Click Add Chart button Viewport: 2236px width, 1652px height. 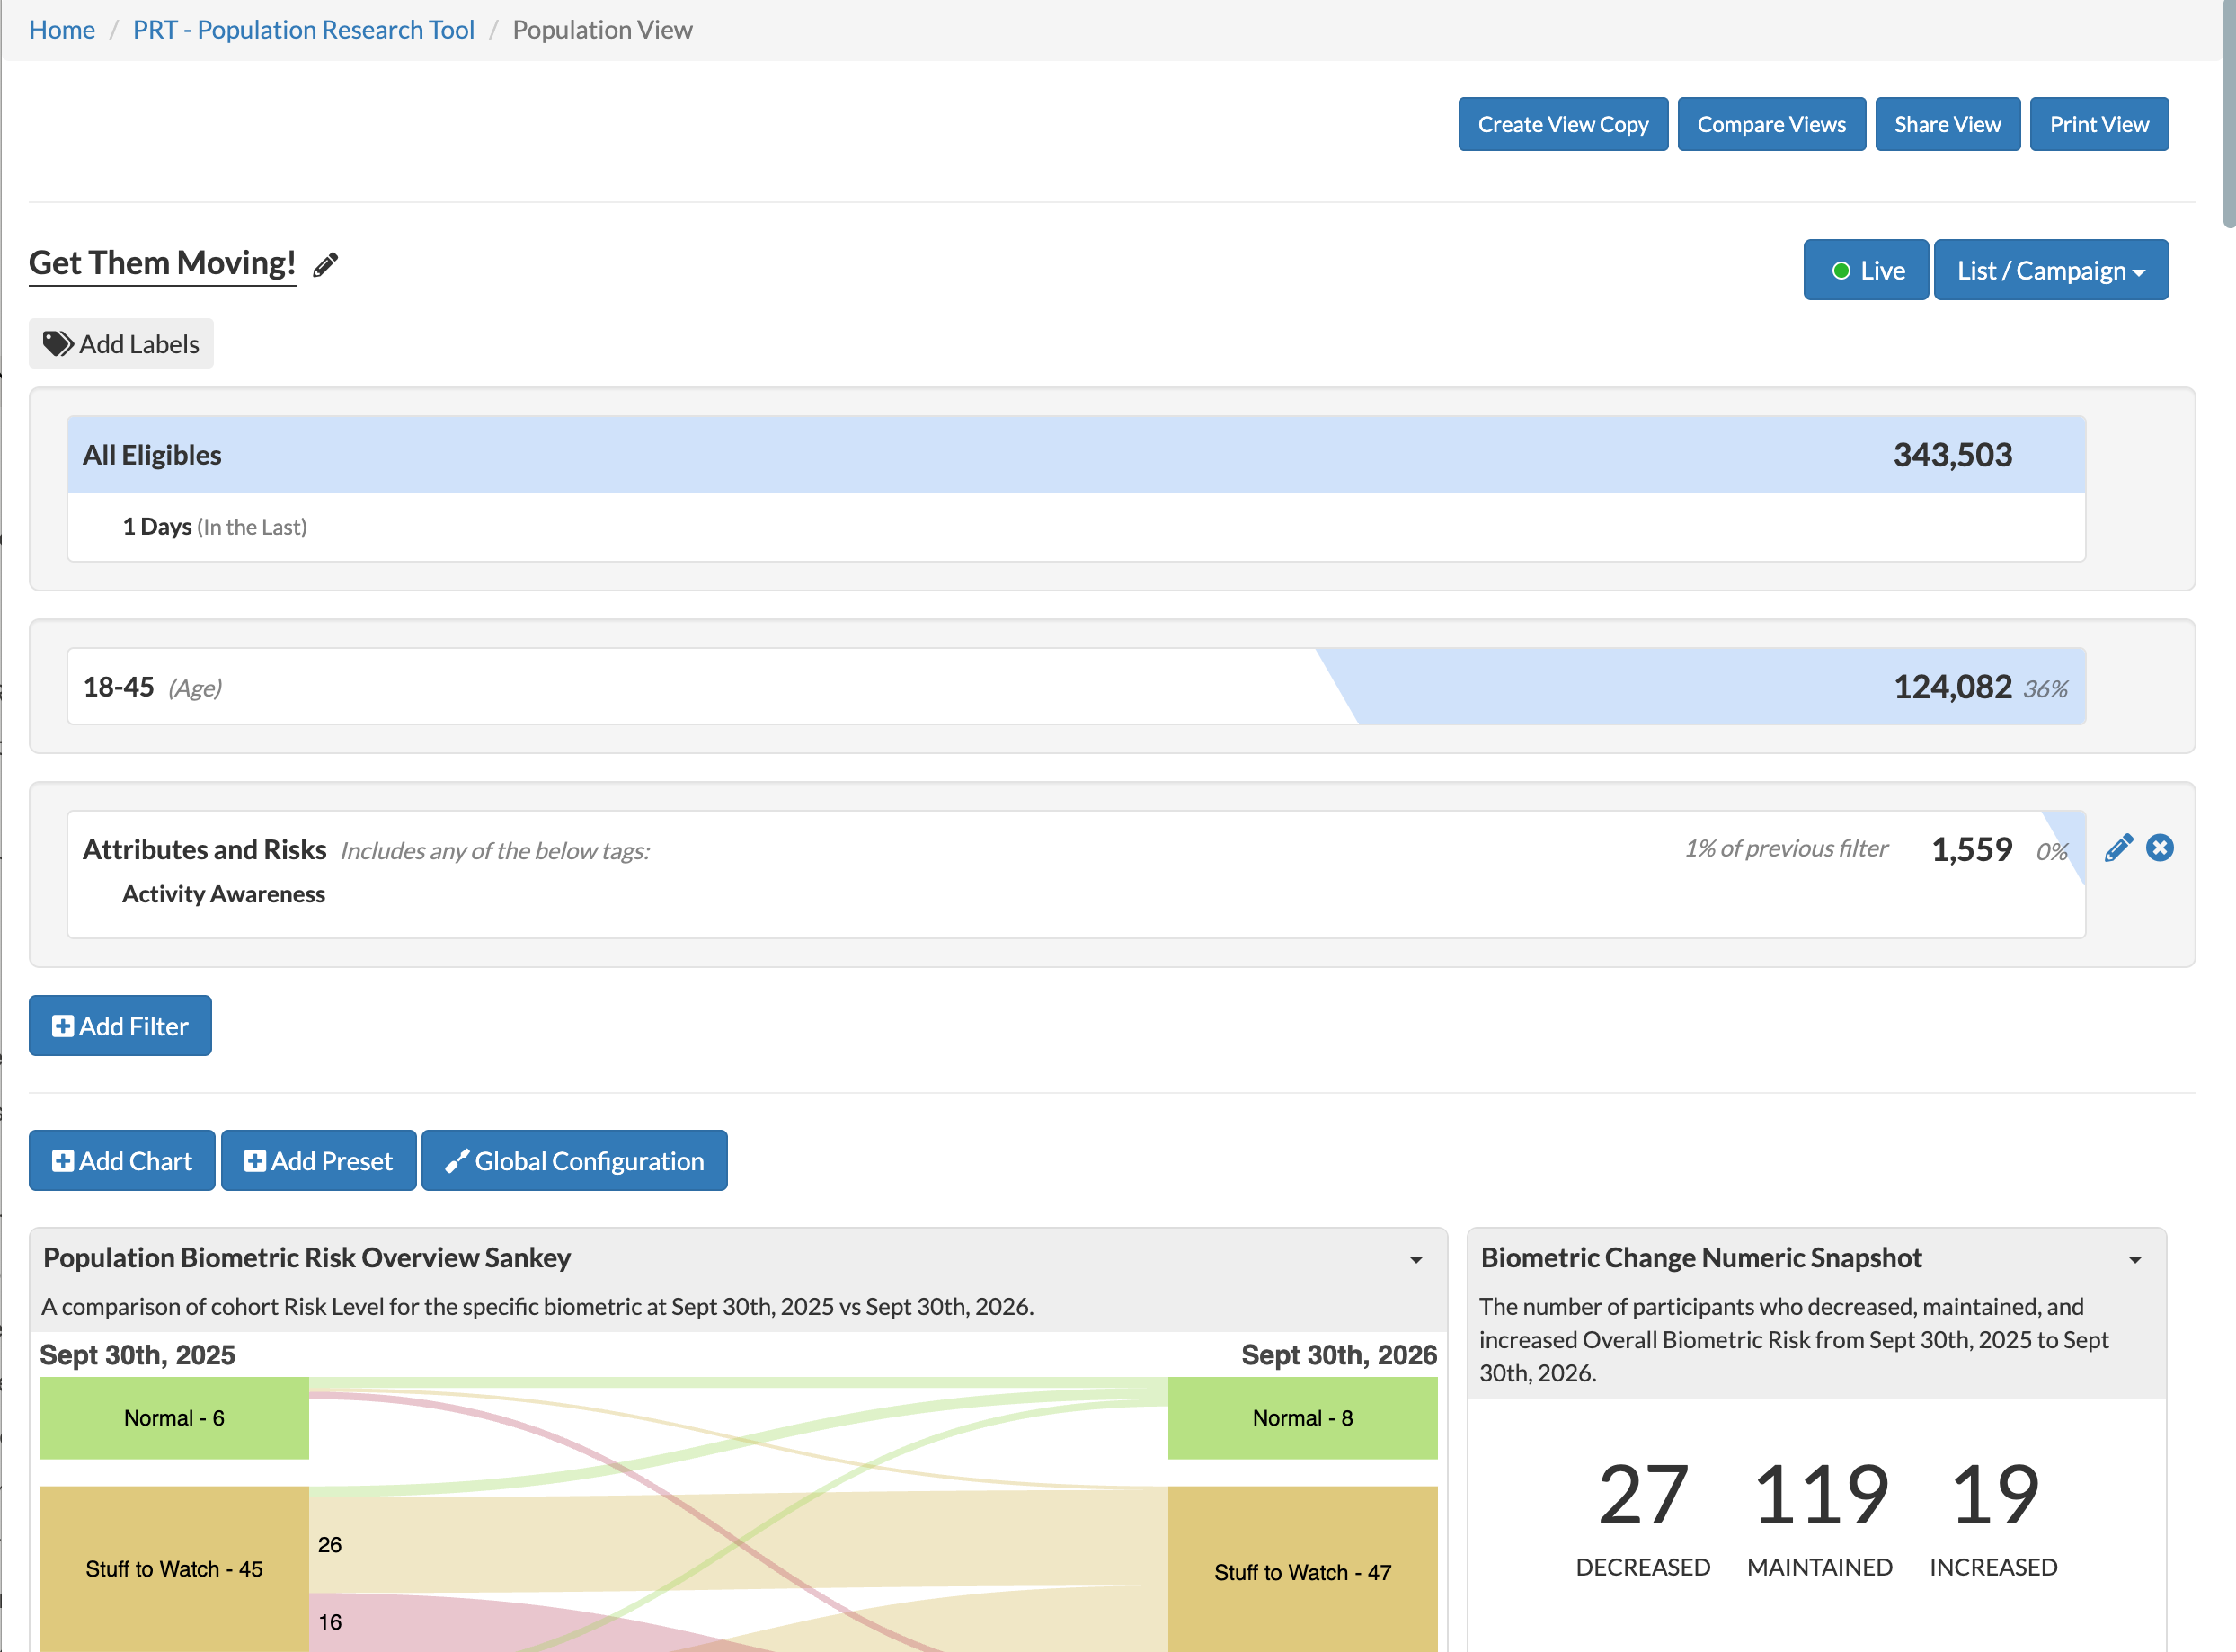click(122, 1161)
